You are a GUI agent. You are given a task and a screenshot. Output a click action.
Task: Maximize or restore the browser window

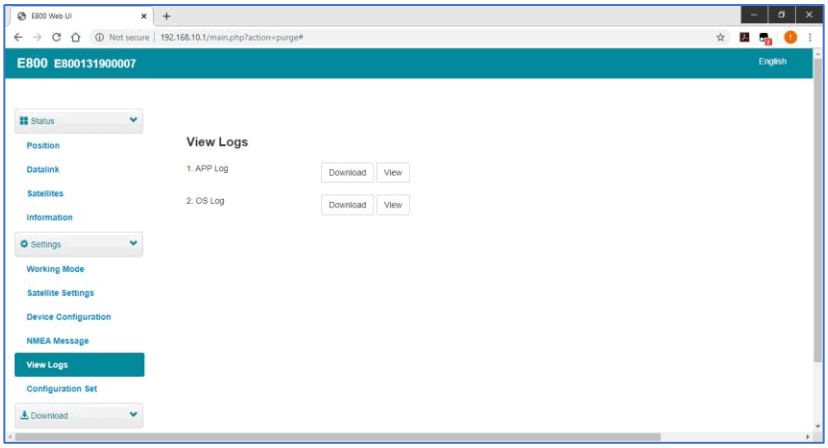pos(781,15)
